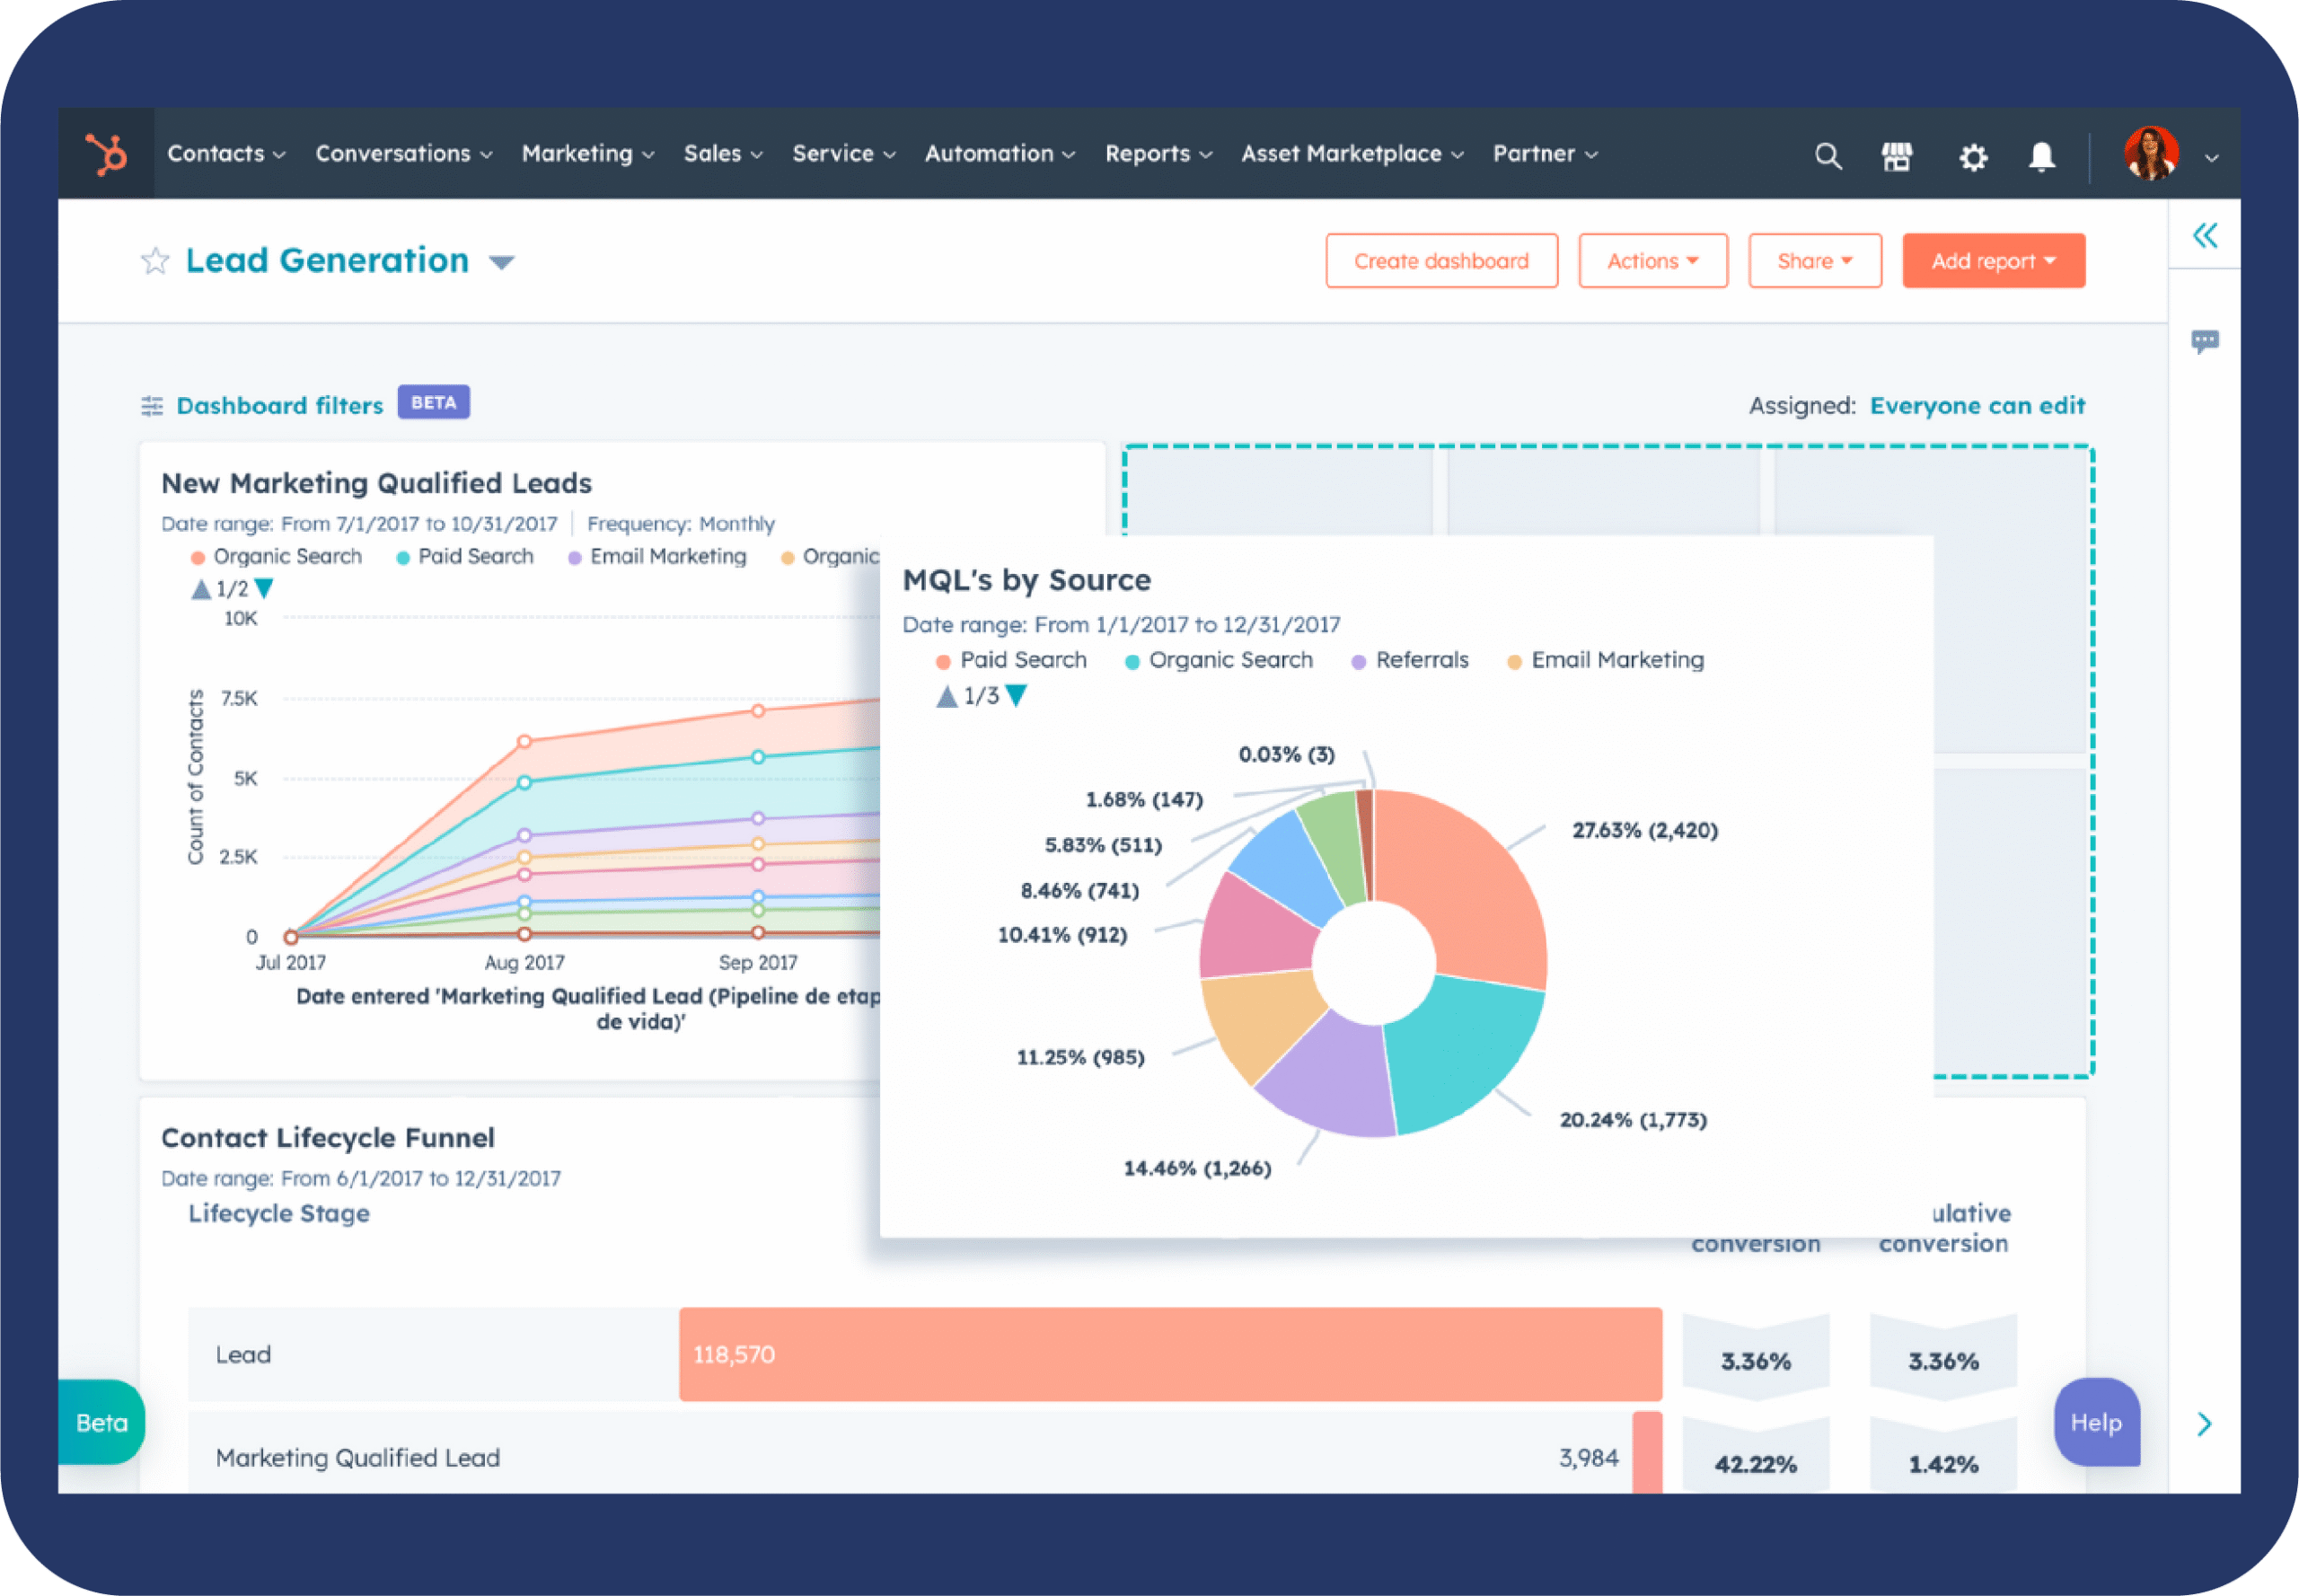Open the Reports menu

tap(1157, 154)
